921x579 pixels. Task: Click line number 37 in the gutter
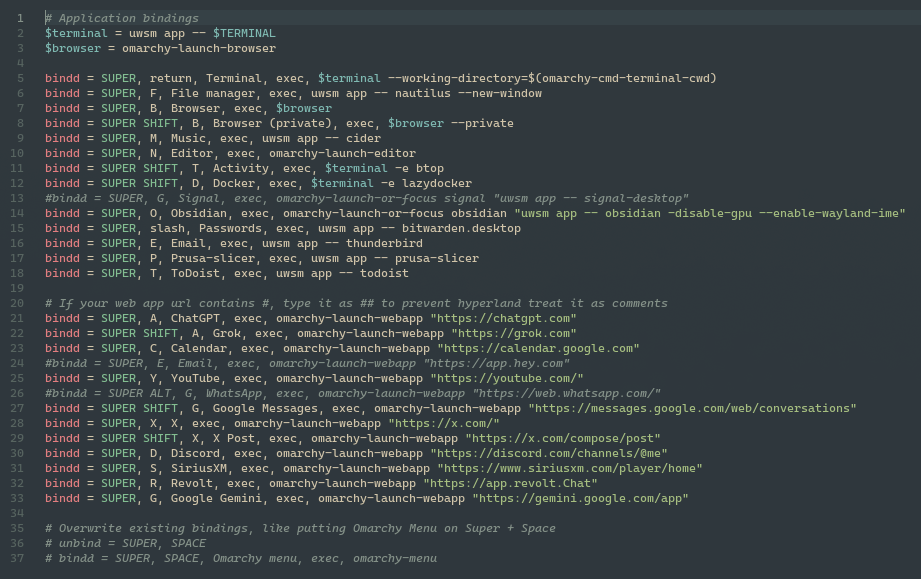[19, 558]
